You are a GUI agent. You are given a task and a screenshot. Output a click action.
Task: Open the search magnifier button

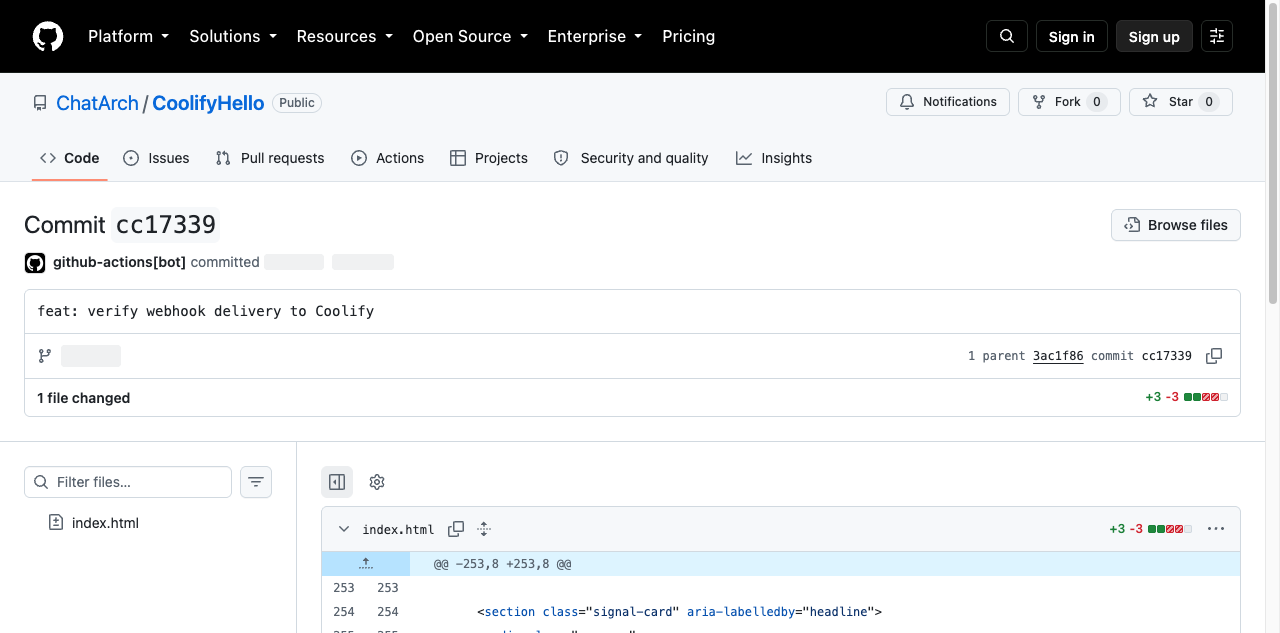click(1006, 36)
